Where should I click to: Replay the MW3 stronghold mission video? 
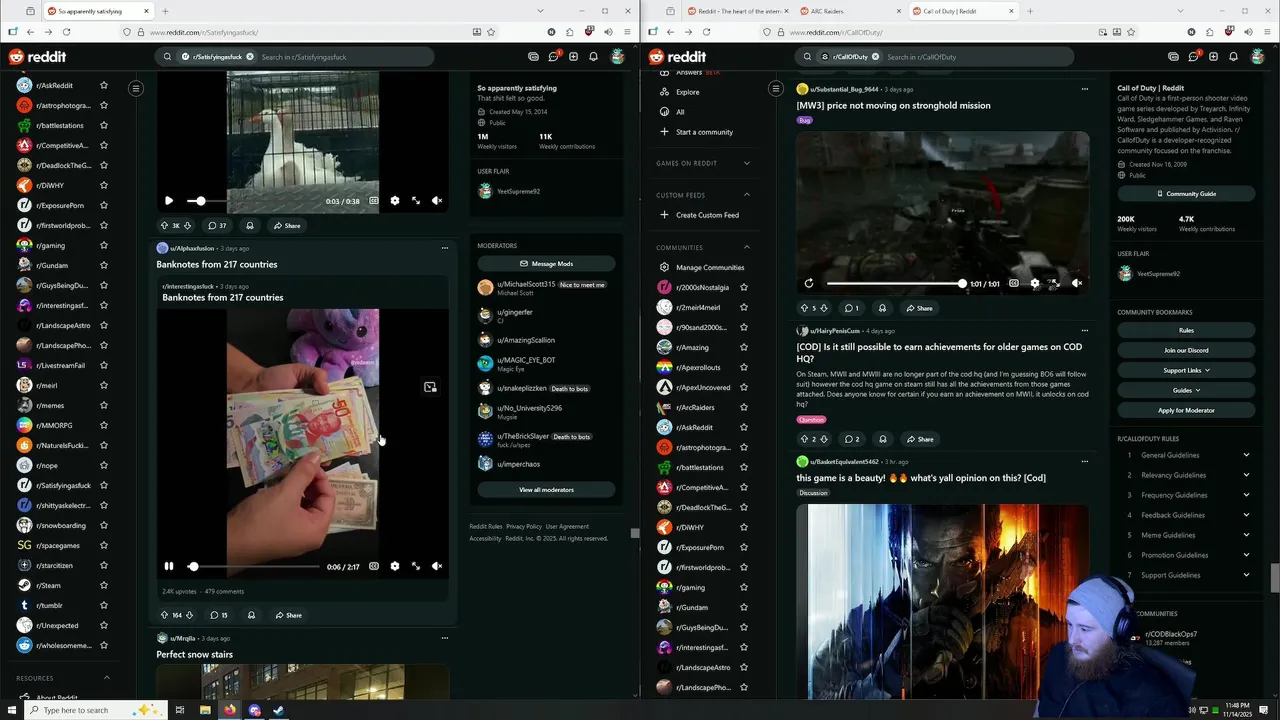(809, 283)
